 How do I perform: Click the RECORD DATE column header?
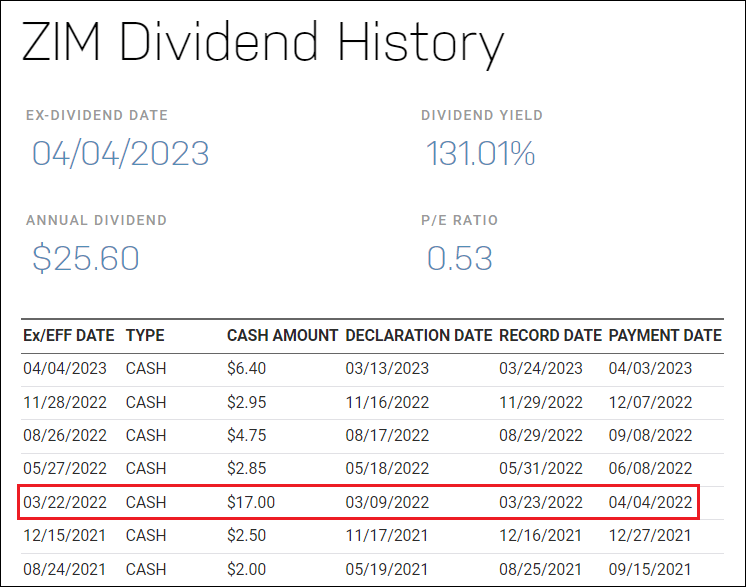pos(550,335)
